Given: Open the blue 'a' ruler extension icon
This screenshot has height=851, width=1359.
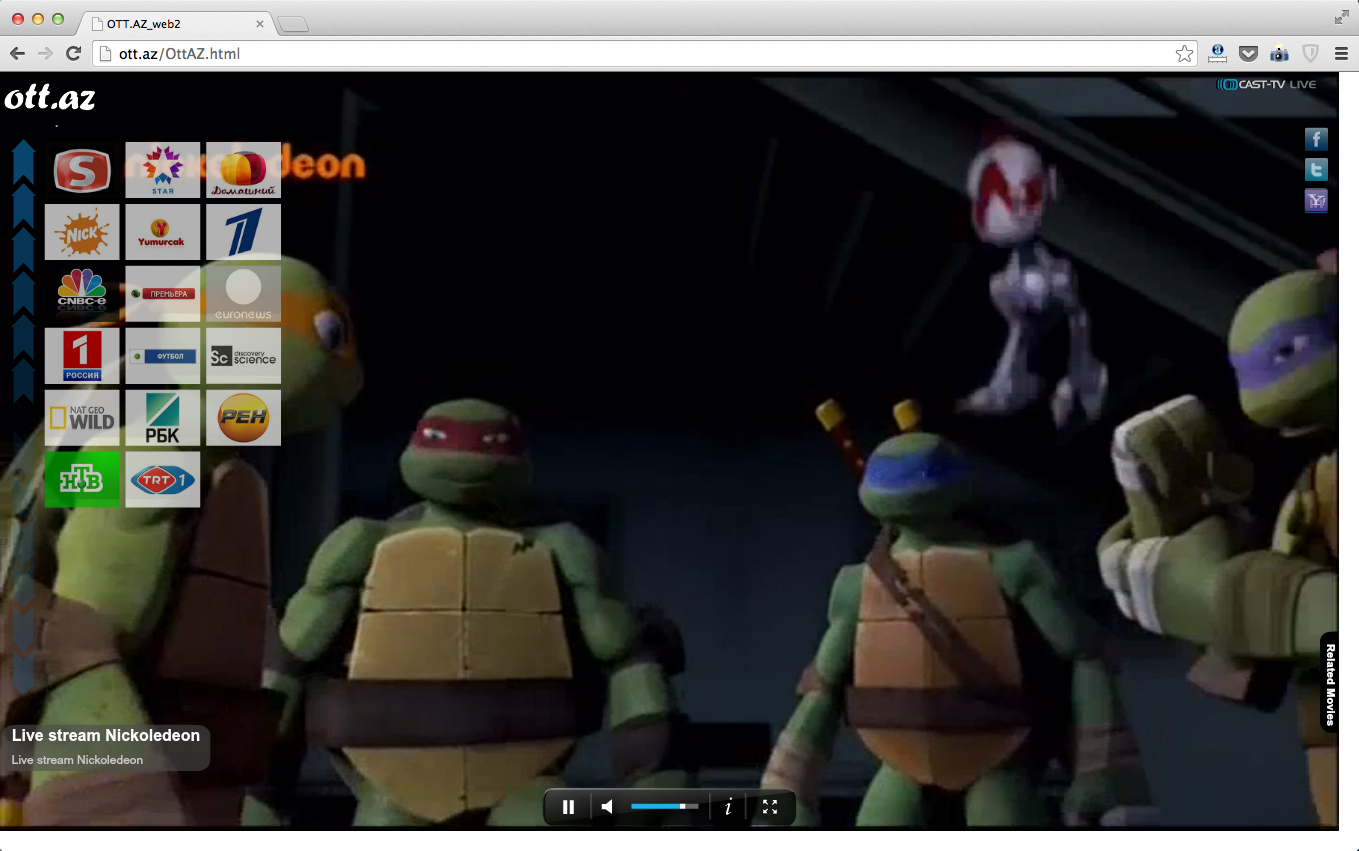Looking at the screenshot, I should pos(1217,54).
